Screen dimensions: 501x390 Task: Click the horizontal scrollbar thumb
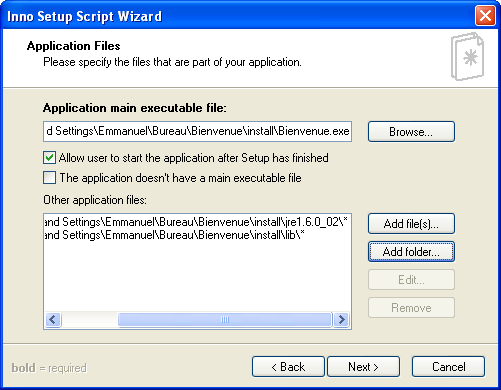[x=225, y=320]
